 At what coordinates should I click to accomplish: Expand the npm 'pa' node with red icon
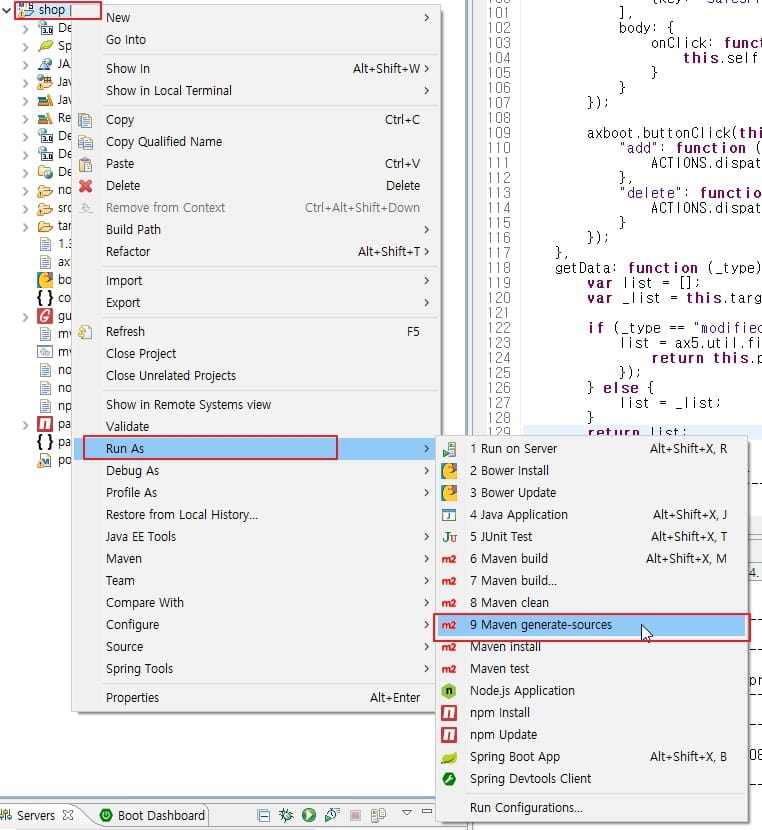25,425
